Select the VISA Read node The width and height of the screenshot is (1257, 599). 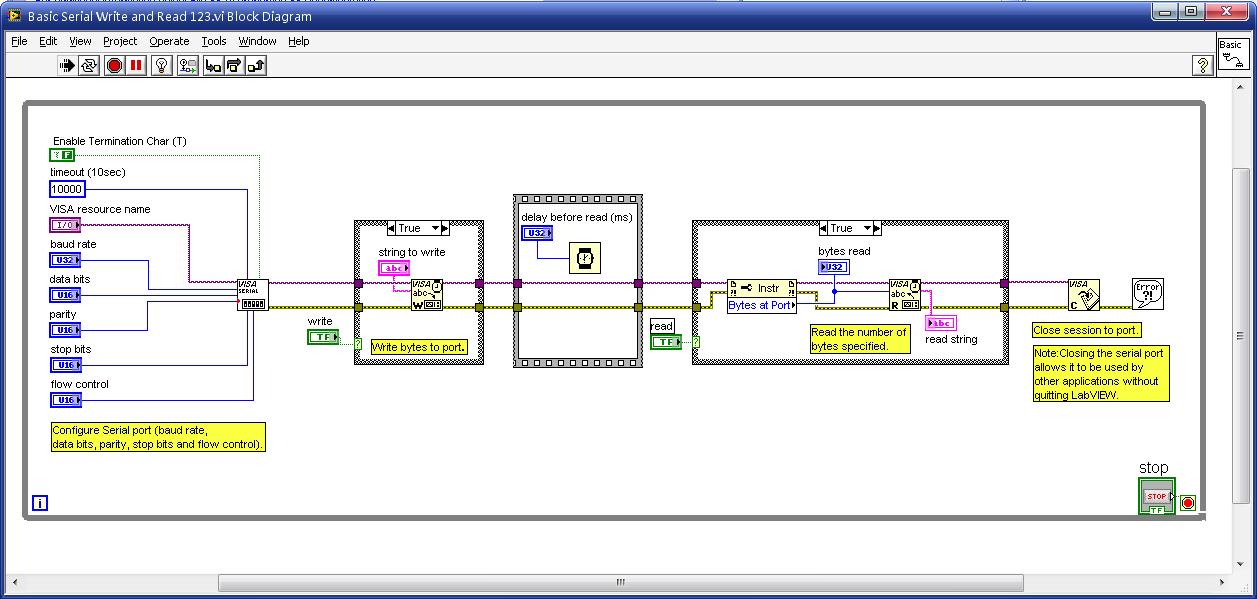coord(905,295)
